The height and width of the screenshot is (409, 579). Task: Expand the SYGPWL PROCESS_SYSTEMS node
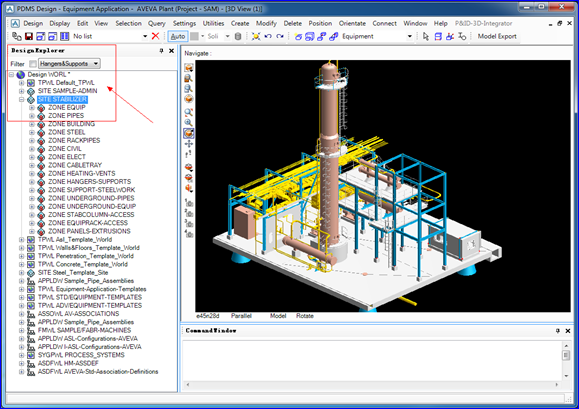(x=21, y=355)
